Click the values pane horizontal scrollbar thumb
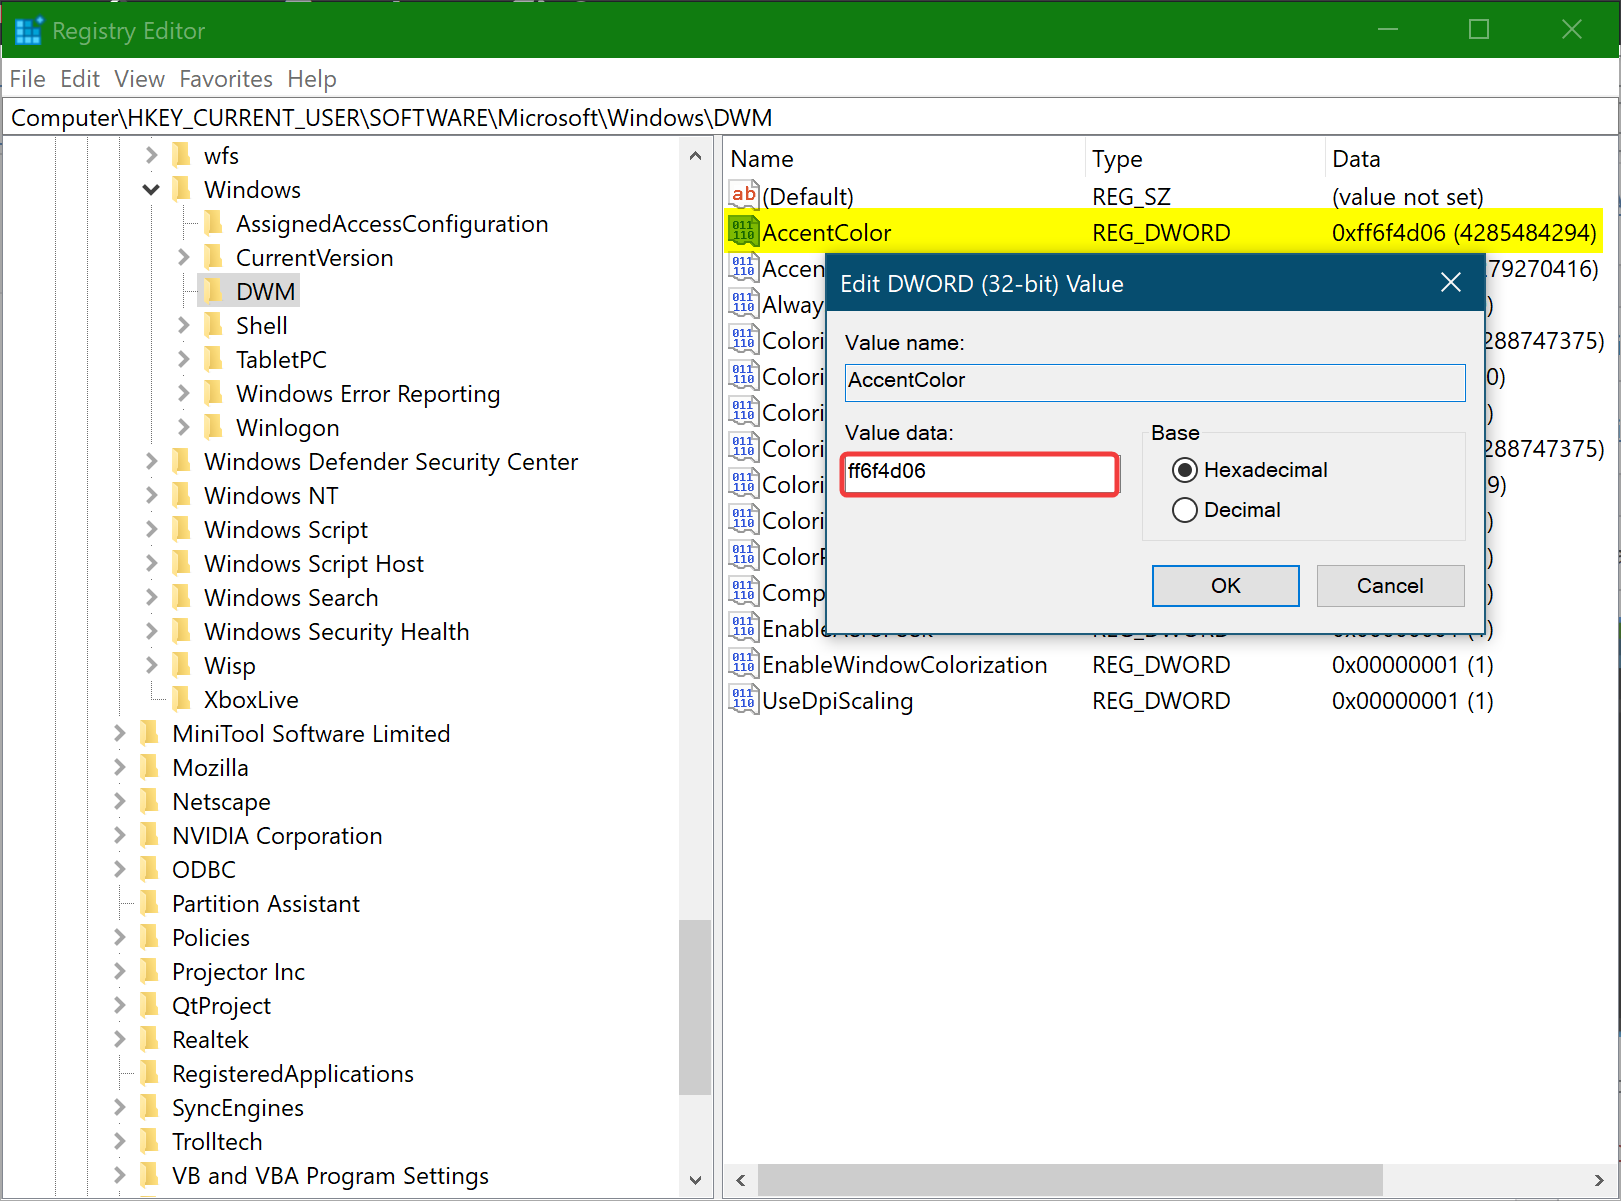Image resolution: width=1621 pixels, height=1201 pixels. 1070,1180
